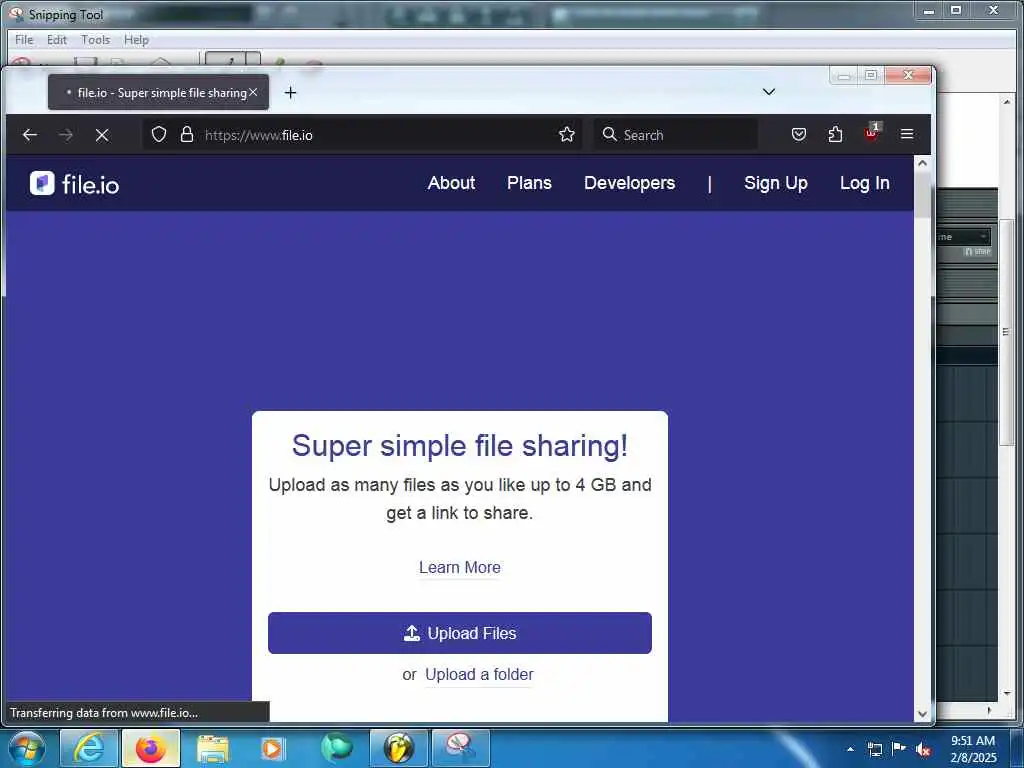Switch to FL Studio in the taskbar

coord(398,748)
